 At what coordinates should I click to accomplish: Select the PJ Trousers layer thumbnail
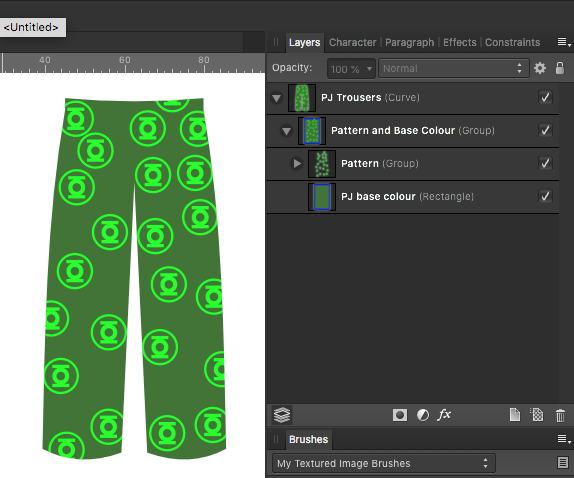(x=302, y=98)
